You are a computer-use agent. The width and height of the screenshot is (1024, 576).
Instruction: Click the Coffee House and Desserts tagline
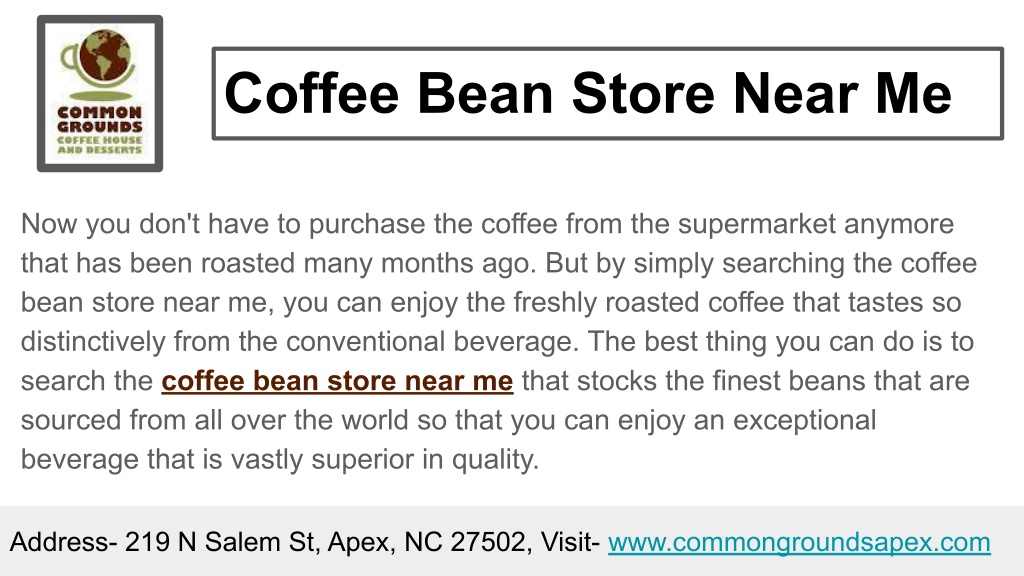tap(99, 145)
